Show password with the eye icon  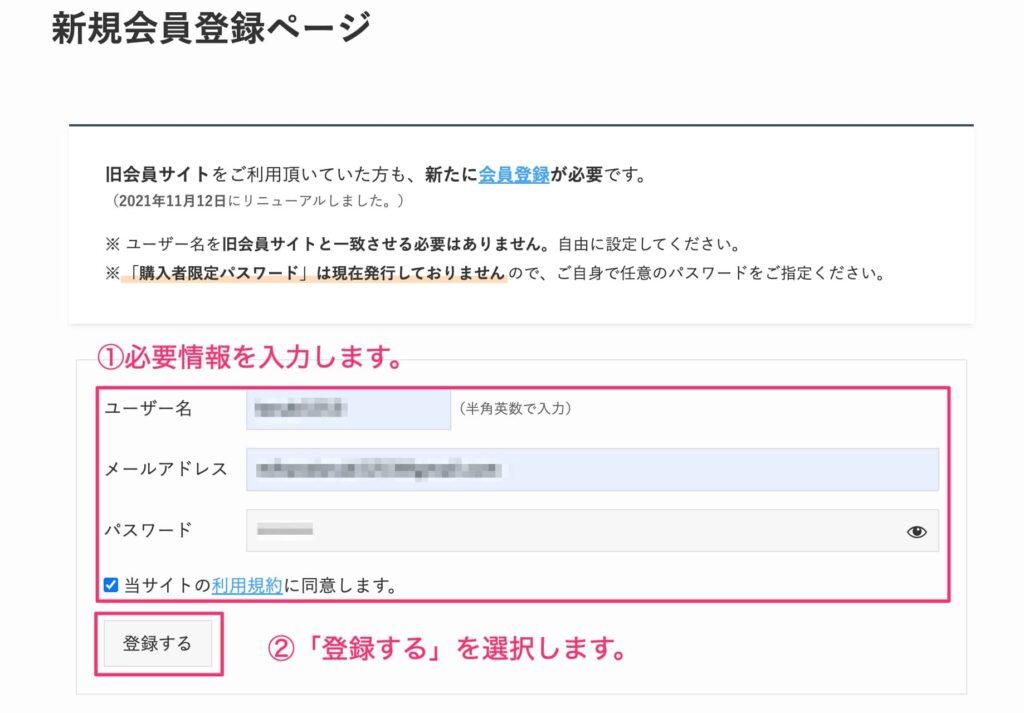916,531
